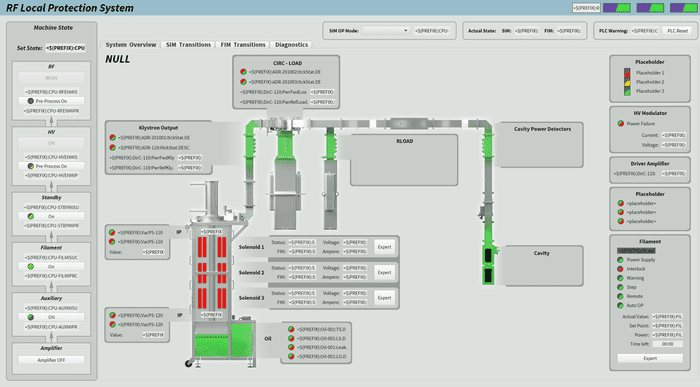Switch to the SIM Transitions tab

click(188, 45)
